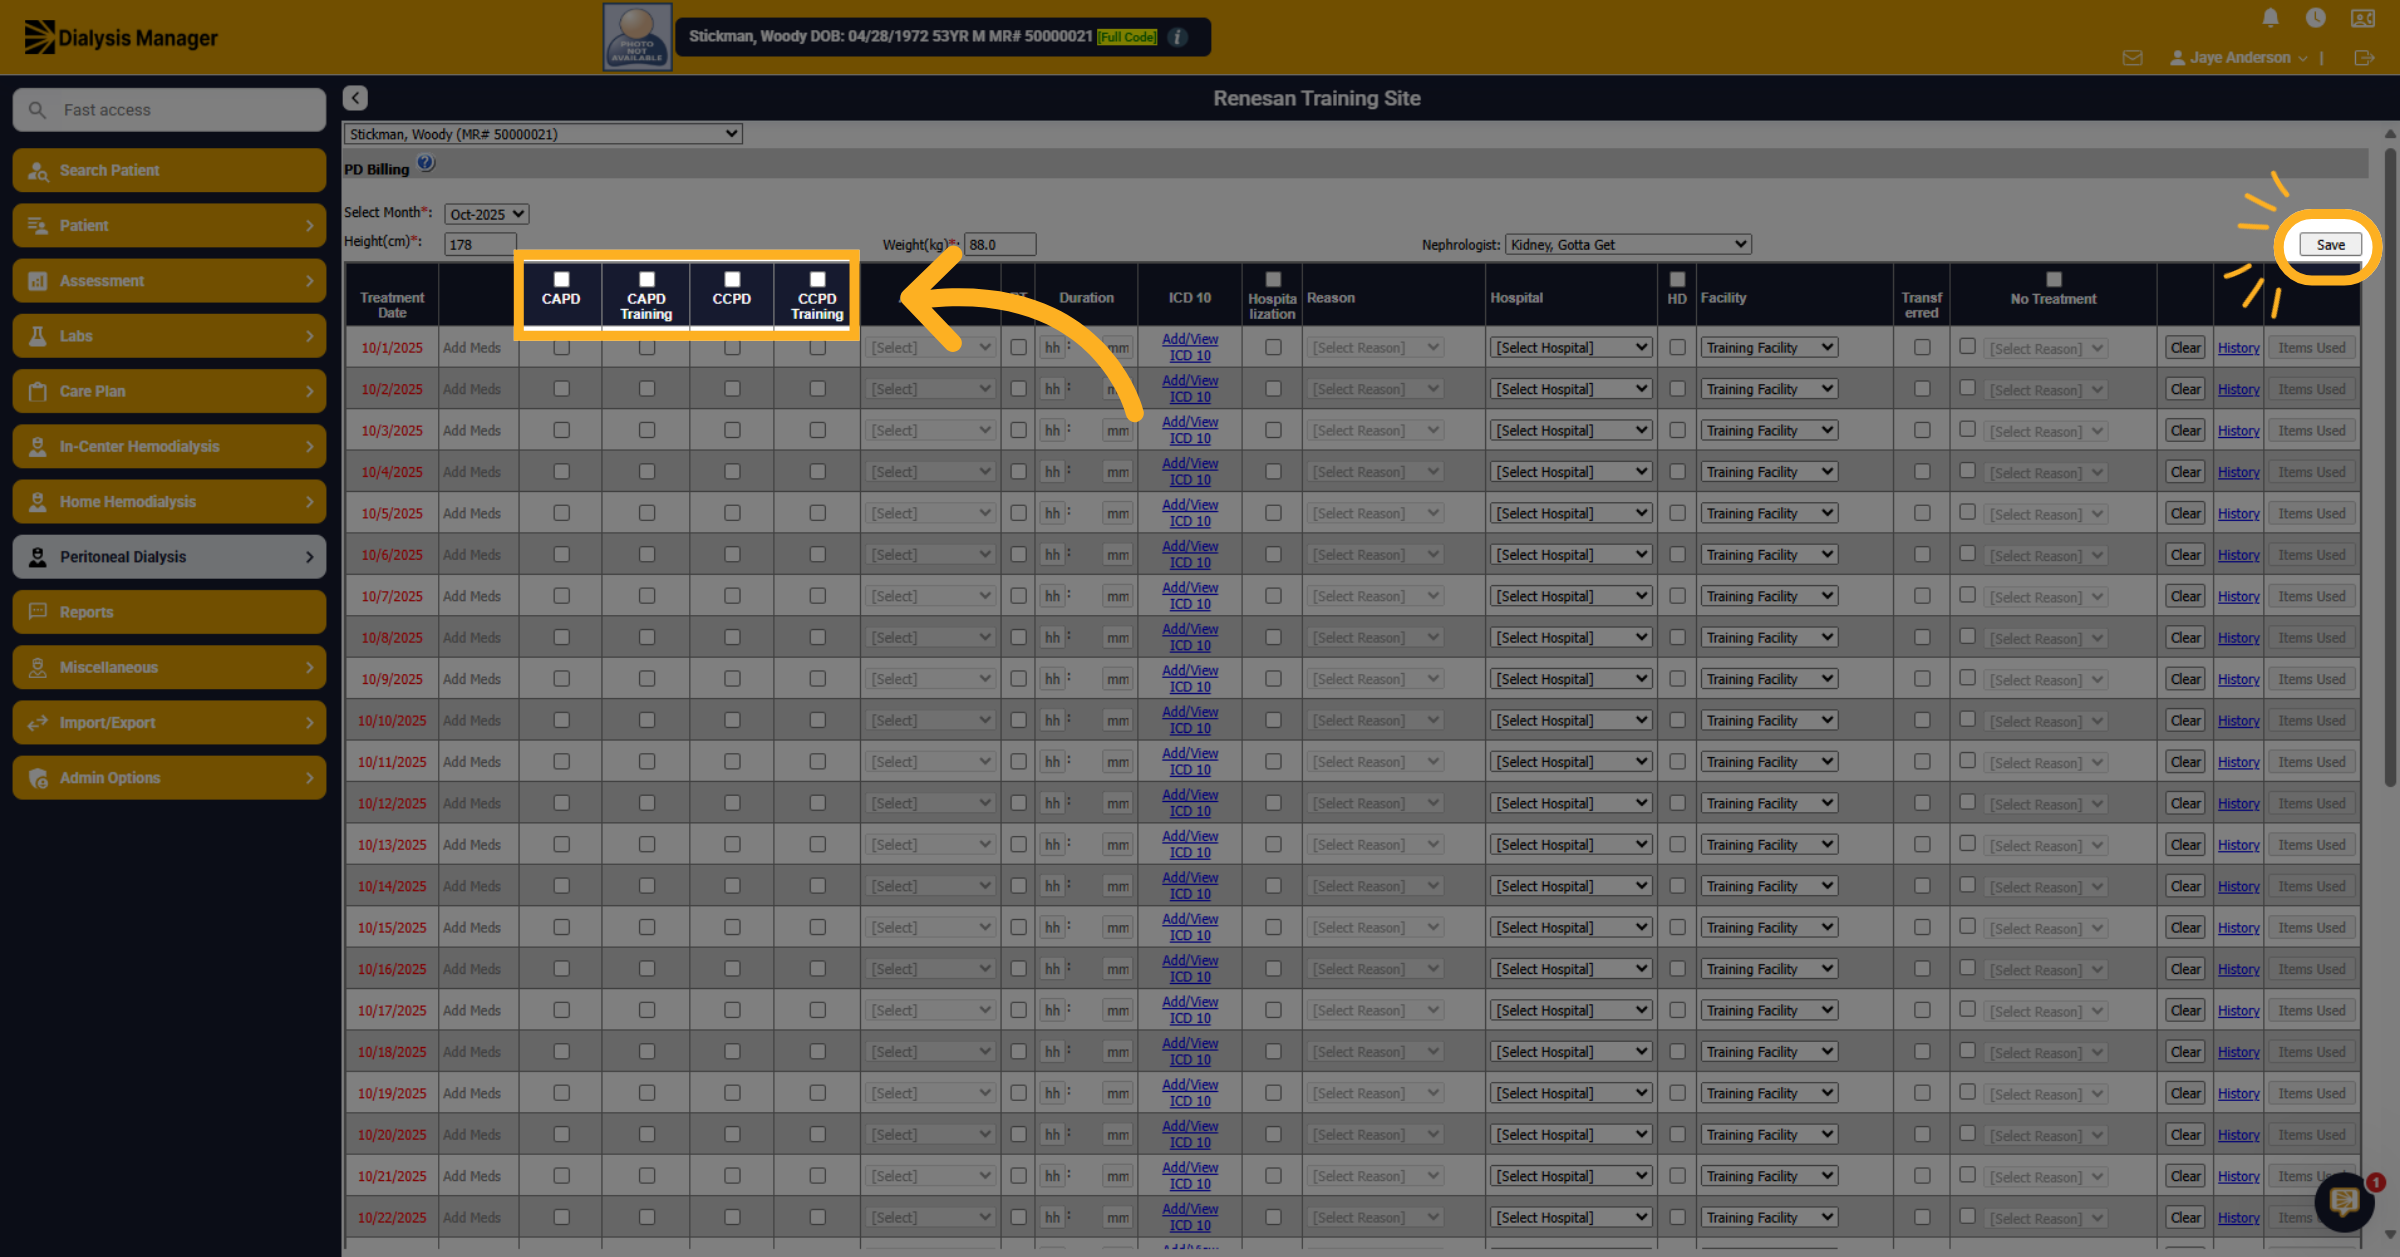This screenshot has width=2400, height=1257.
Task: Toggle the Hospitalization header checkbox
Action: (1273, 280)
